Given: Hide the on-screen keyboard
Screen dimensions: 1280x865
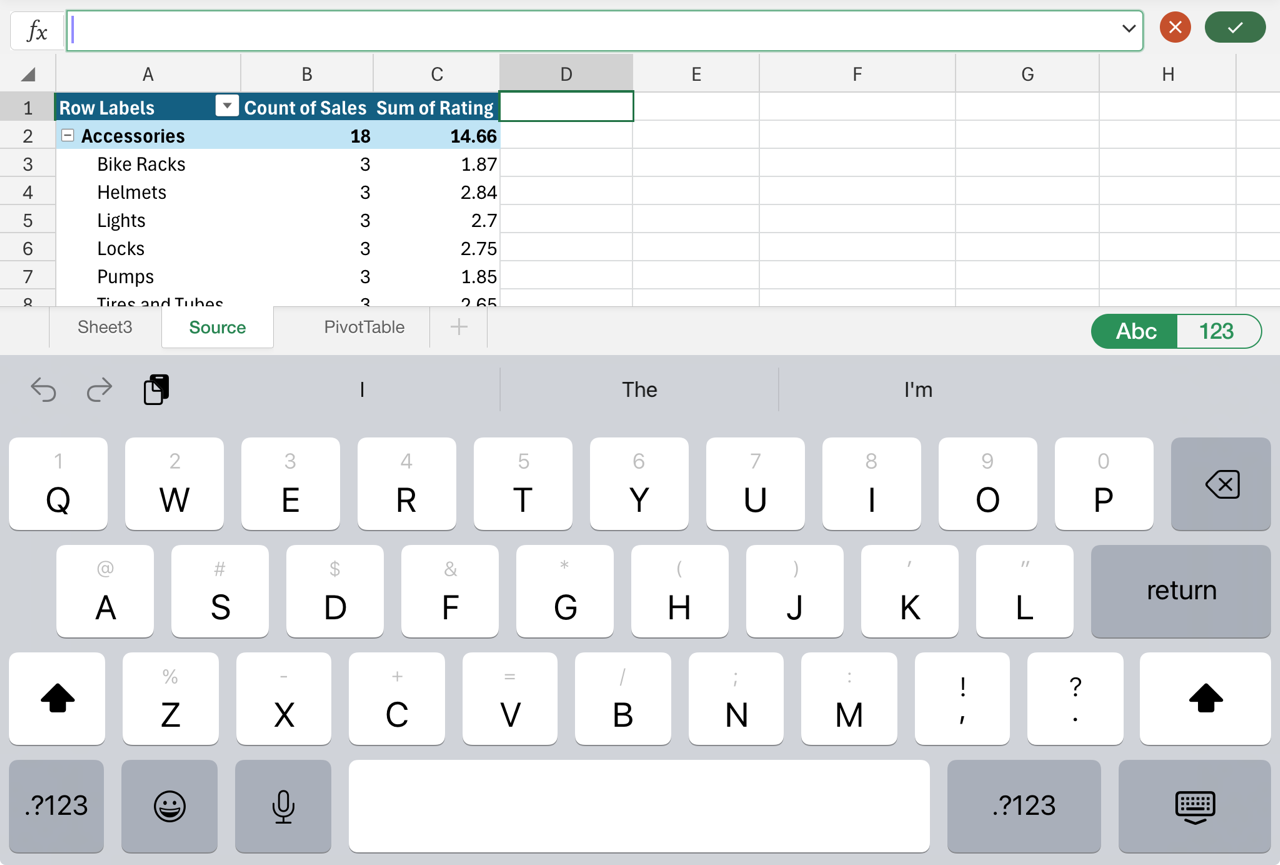Looking at the screenshot, I should point(1195,806).
